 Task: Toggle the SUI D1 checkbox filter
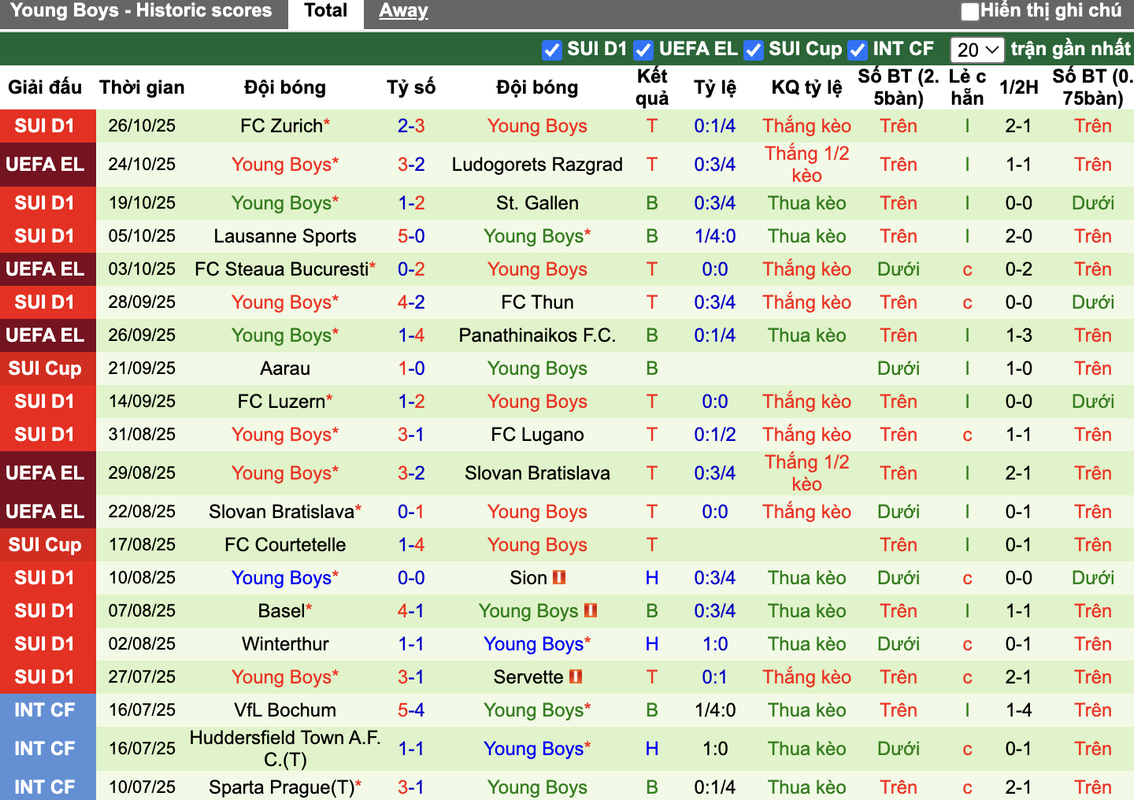[551, 50]
